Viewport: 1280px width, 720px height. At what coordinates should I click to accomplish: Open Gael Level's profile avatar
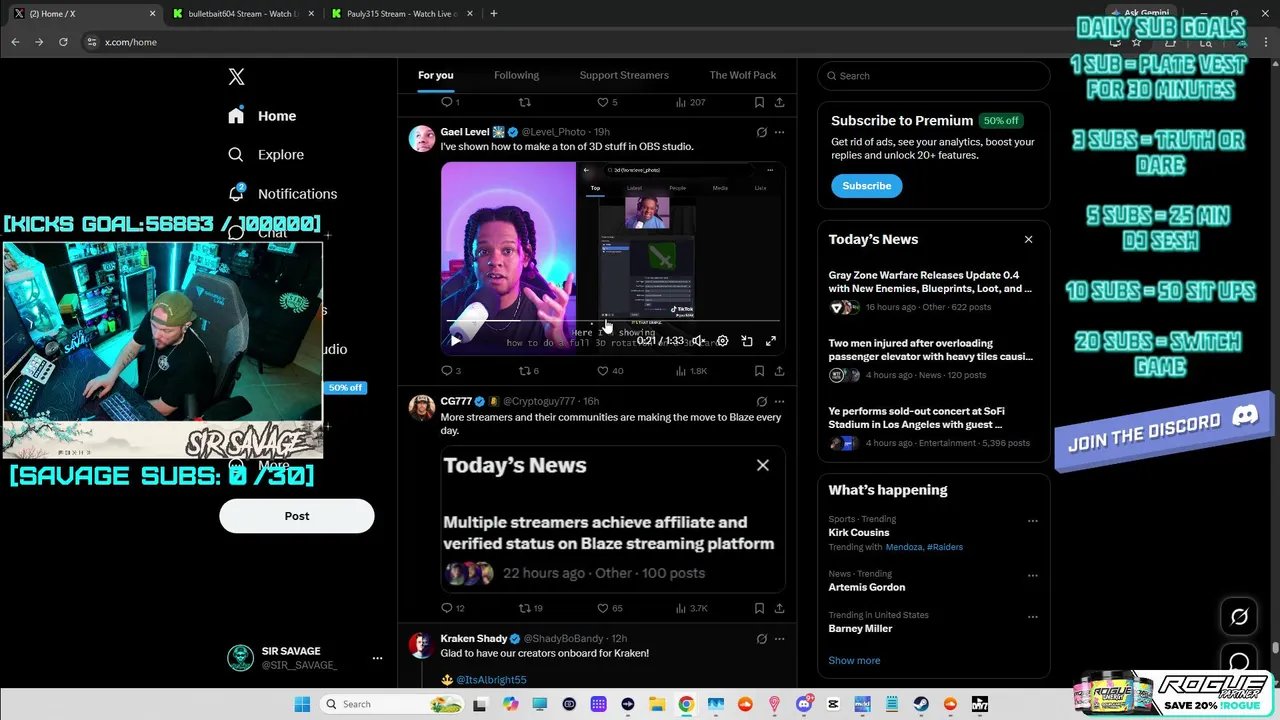click(422, 138)
